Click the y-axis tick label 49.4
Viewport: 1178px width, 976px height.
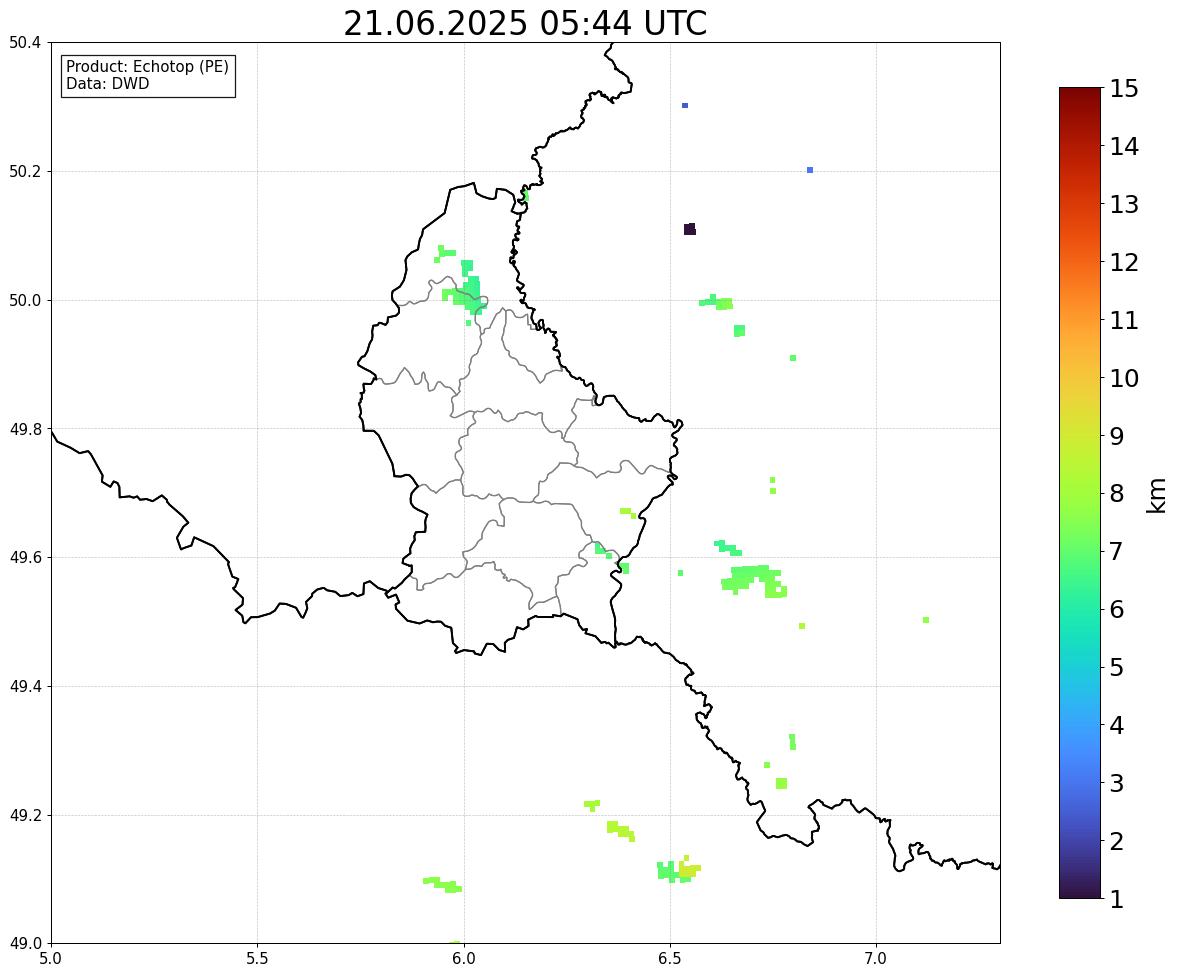point(25,686)
